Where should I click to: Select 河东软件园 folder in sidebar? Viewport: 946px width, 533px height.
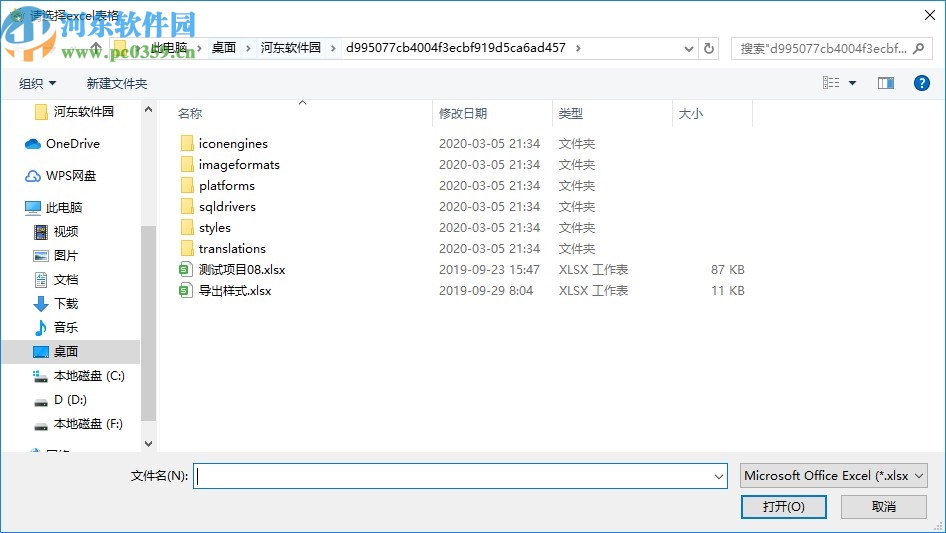74,112
